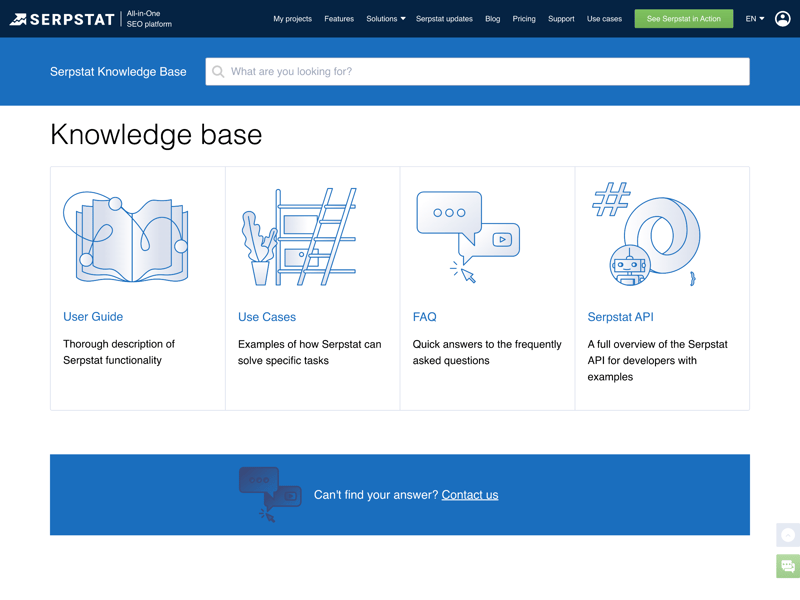Image resolution: width=800 pixels, height=600 pixels.
Task: Open the Use Cases ladder illustration
Action: coord(299,237)
